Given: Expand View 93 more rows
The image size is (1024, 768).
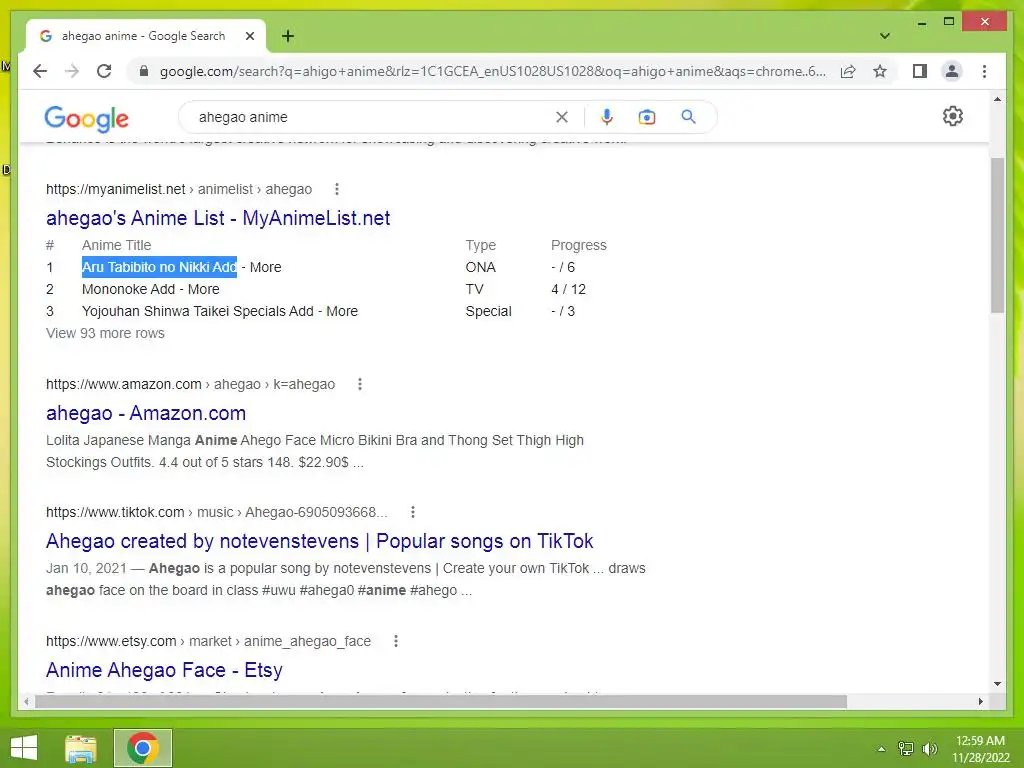Looking at the screenshot, I should point(105,333).
